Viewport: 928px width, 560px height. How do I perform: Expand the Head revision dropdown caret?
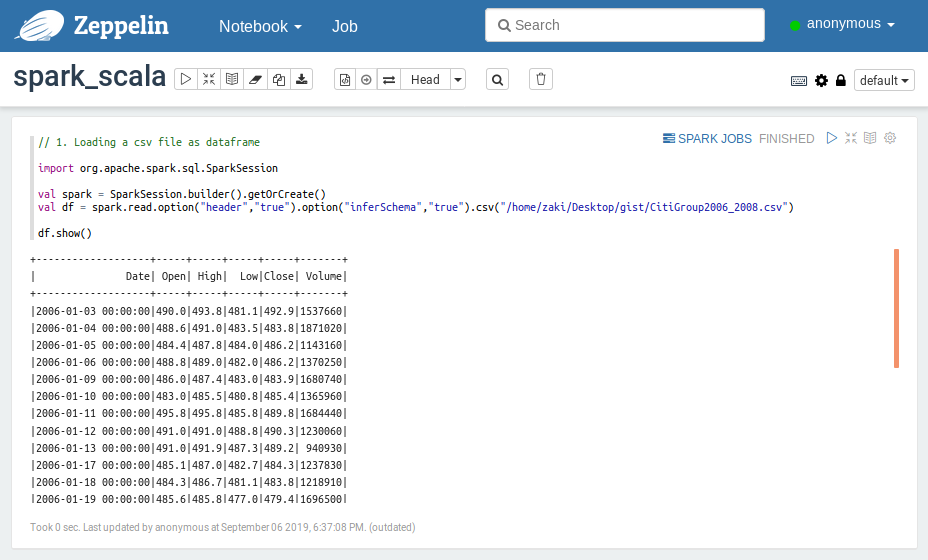[458, 79]
